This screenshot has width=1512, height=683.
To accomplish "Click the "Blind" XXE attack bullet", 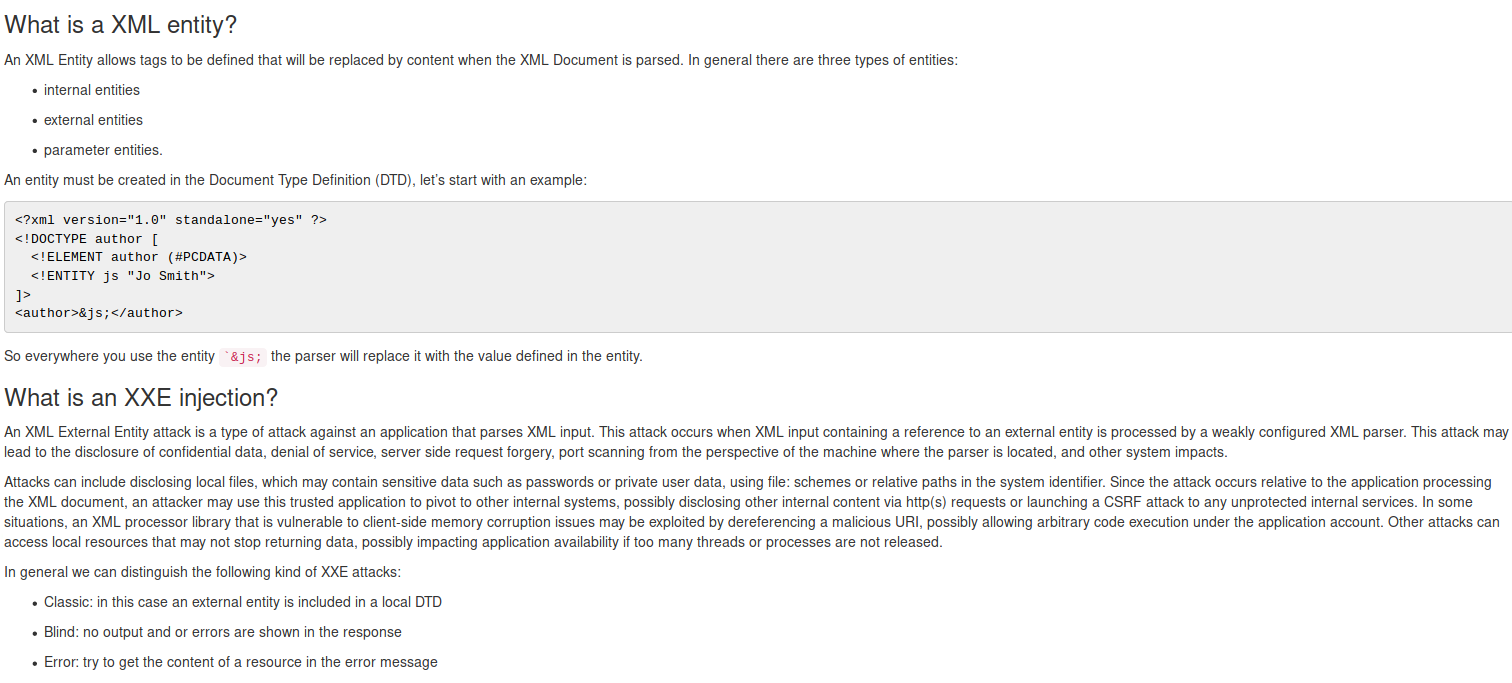I will point(222,632).
